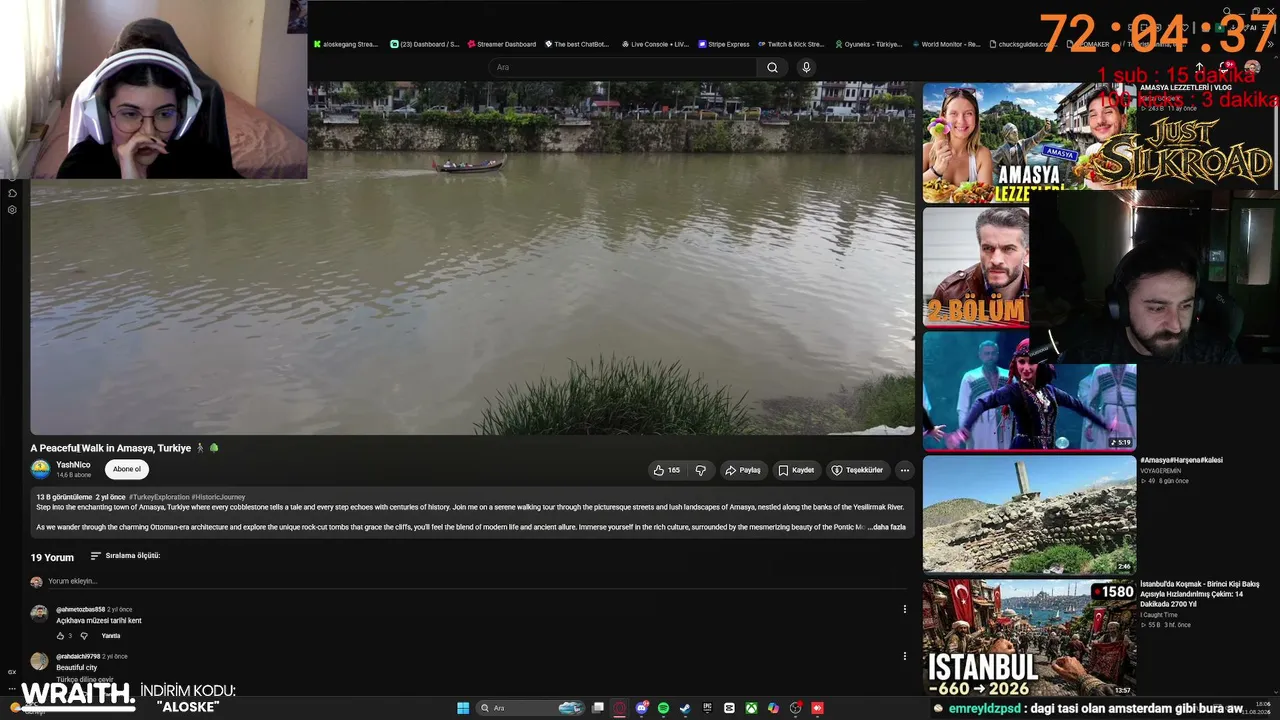Dislike the Amasya walk video
The width and height of the screenshot is (1280, 720).
(x=700, y=470)
